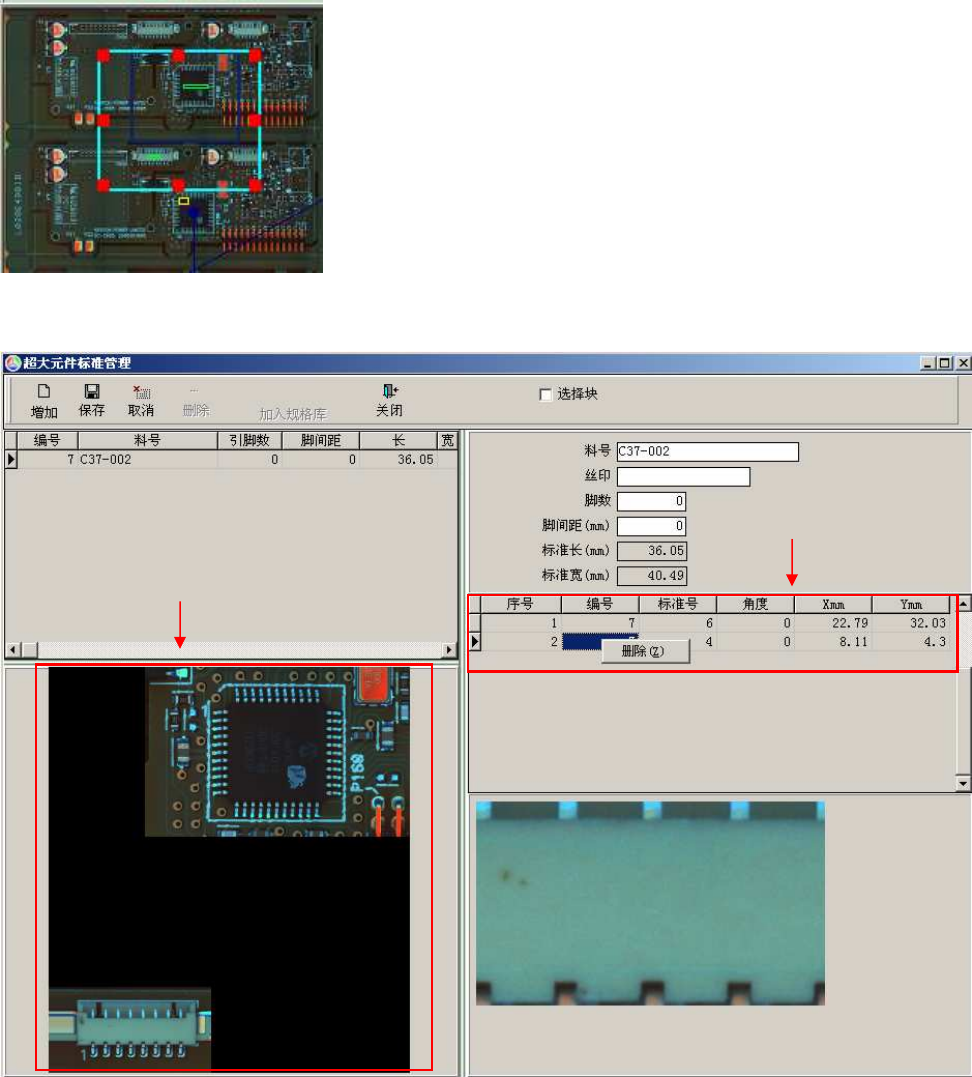Viewport: 972px width, 1077px height.
Task: Click the 增加 (Add) toolbar icon
Action: coord(44,391)
